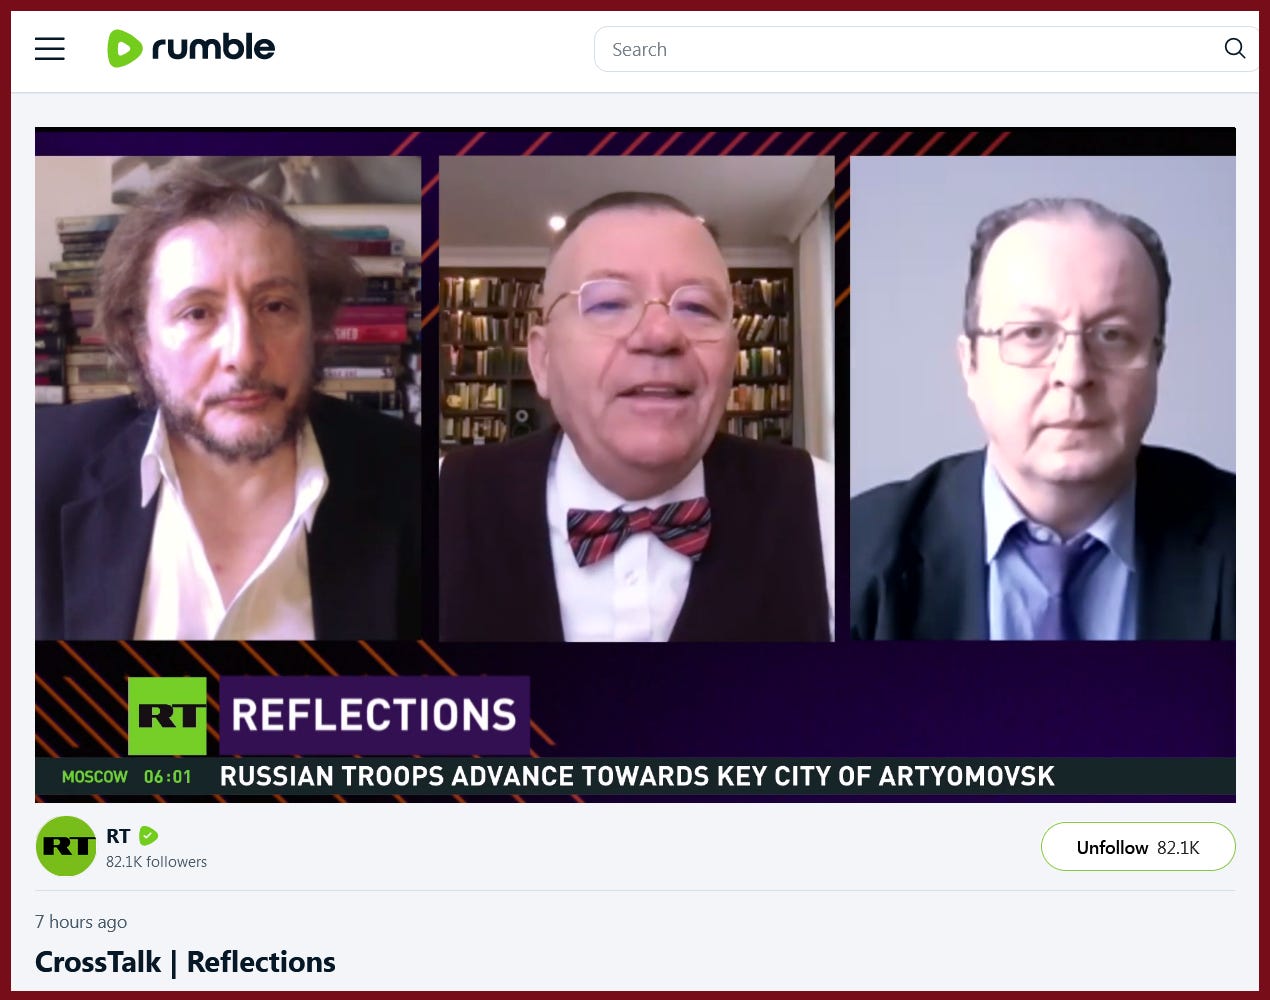This screenshot has width=1270, height=1000.
Task: Open the CrossTalk | Reflections title
Action: pos(185,962)
